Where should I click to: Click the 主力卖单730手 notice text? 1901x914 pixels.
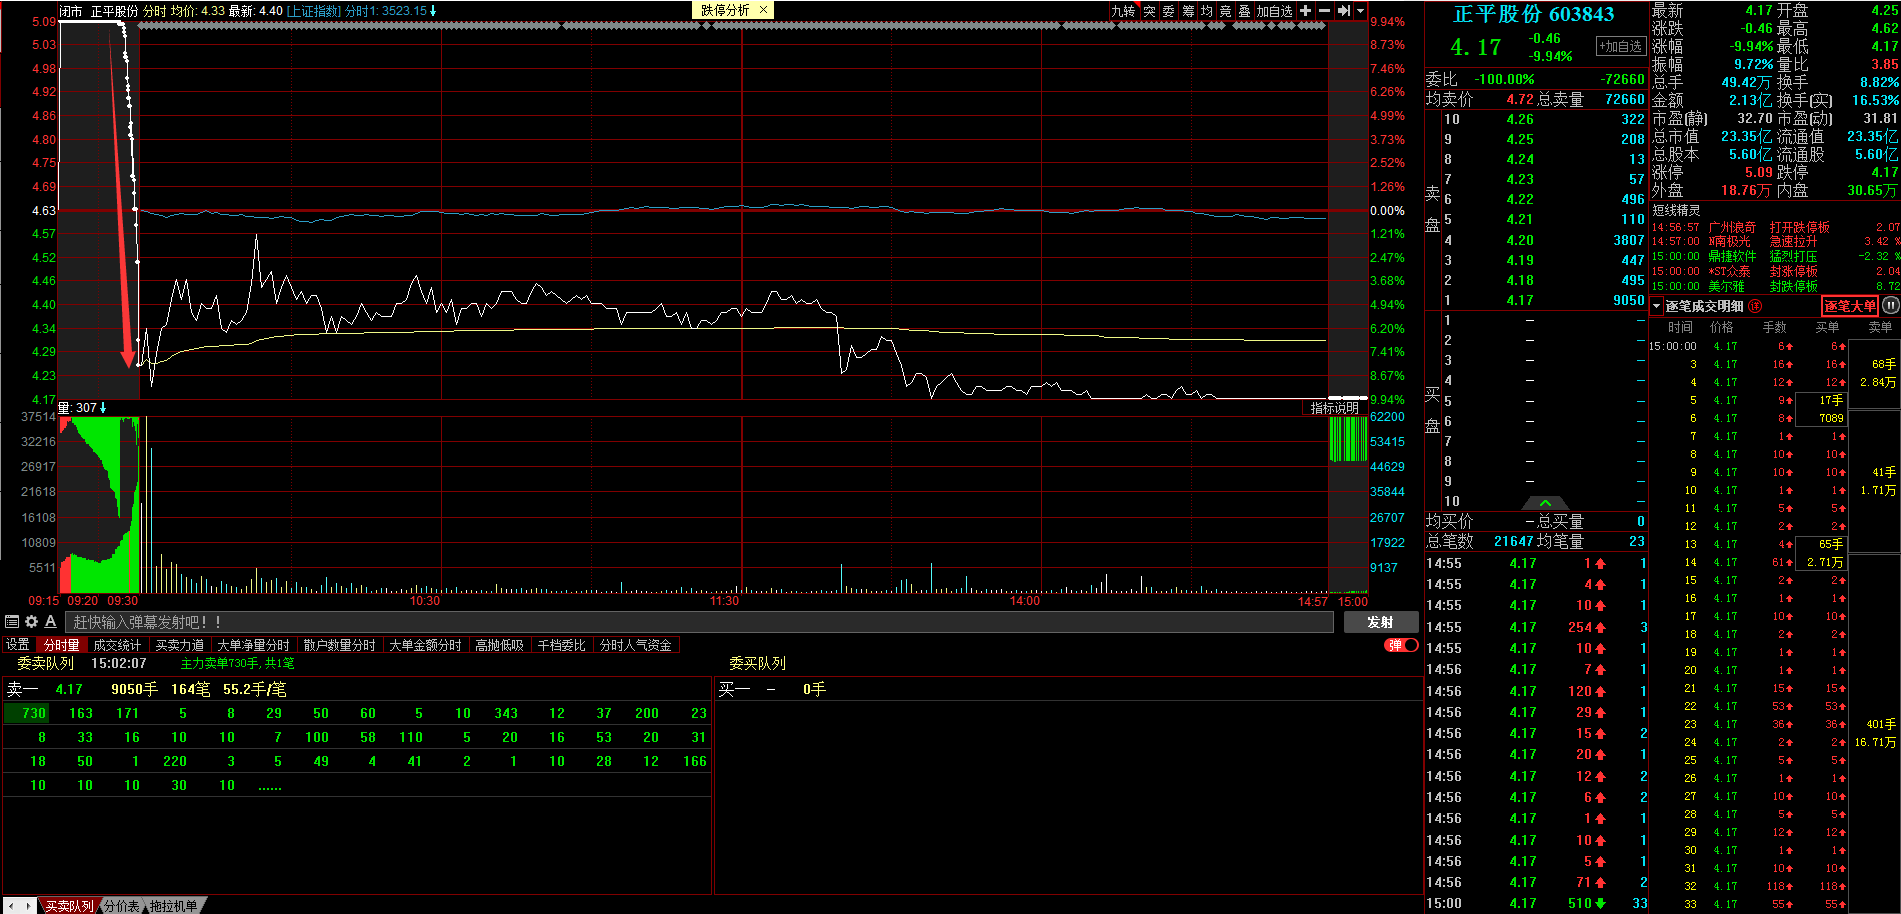237,664
